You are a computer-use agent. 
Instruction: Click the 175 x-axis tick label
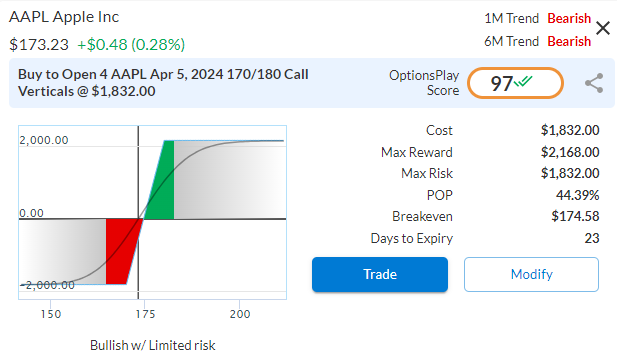[x=145, y=314]
